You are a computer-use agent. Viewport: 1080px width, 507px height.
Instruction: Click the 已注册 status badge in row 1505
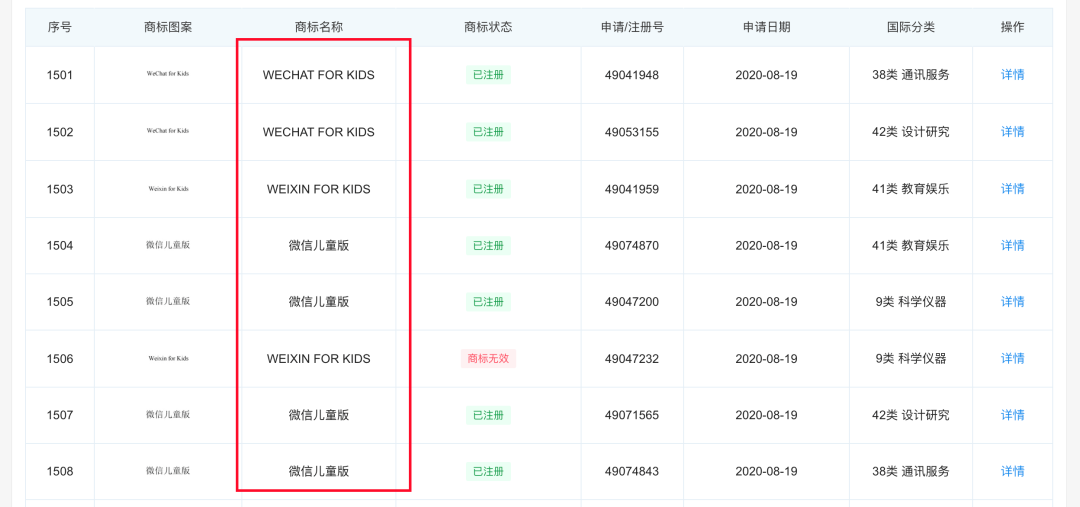pos(488,302)
